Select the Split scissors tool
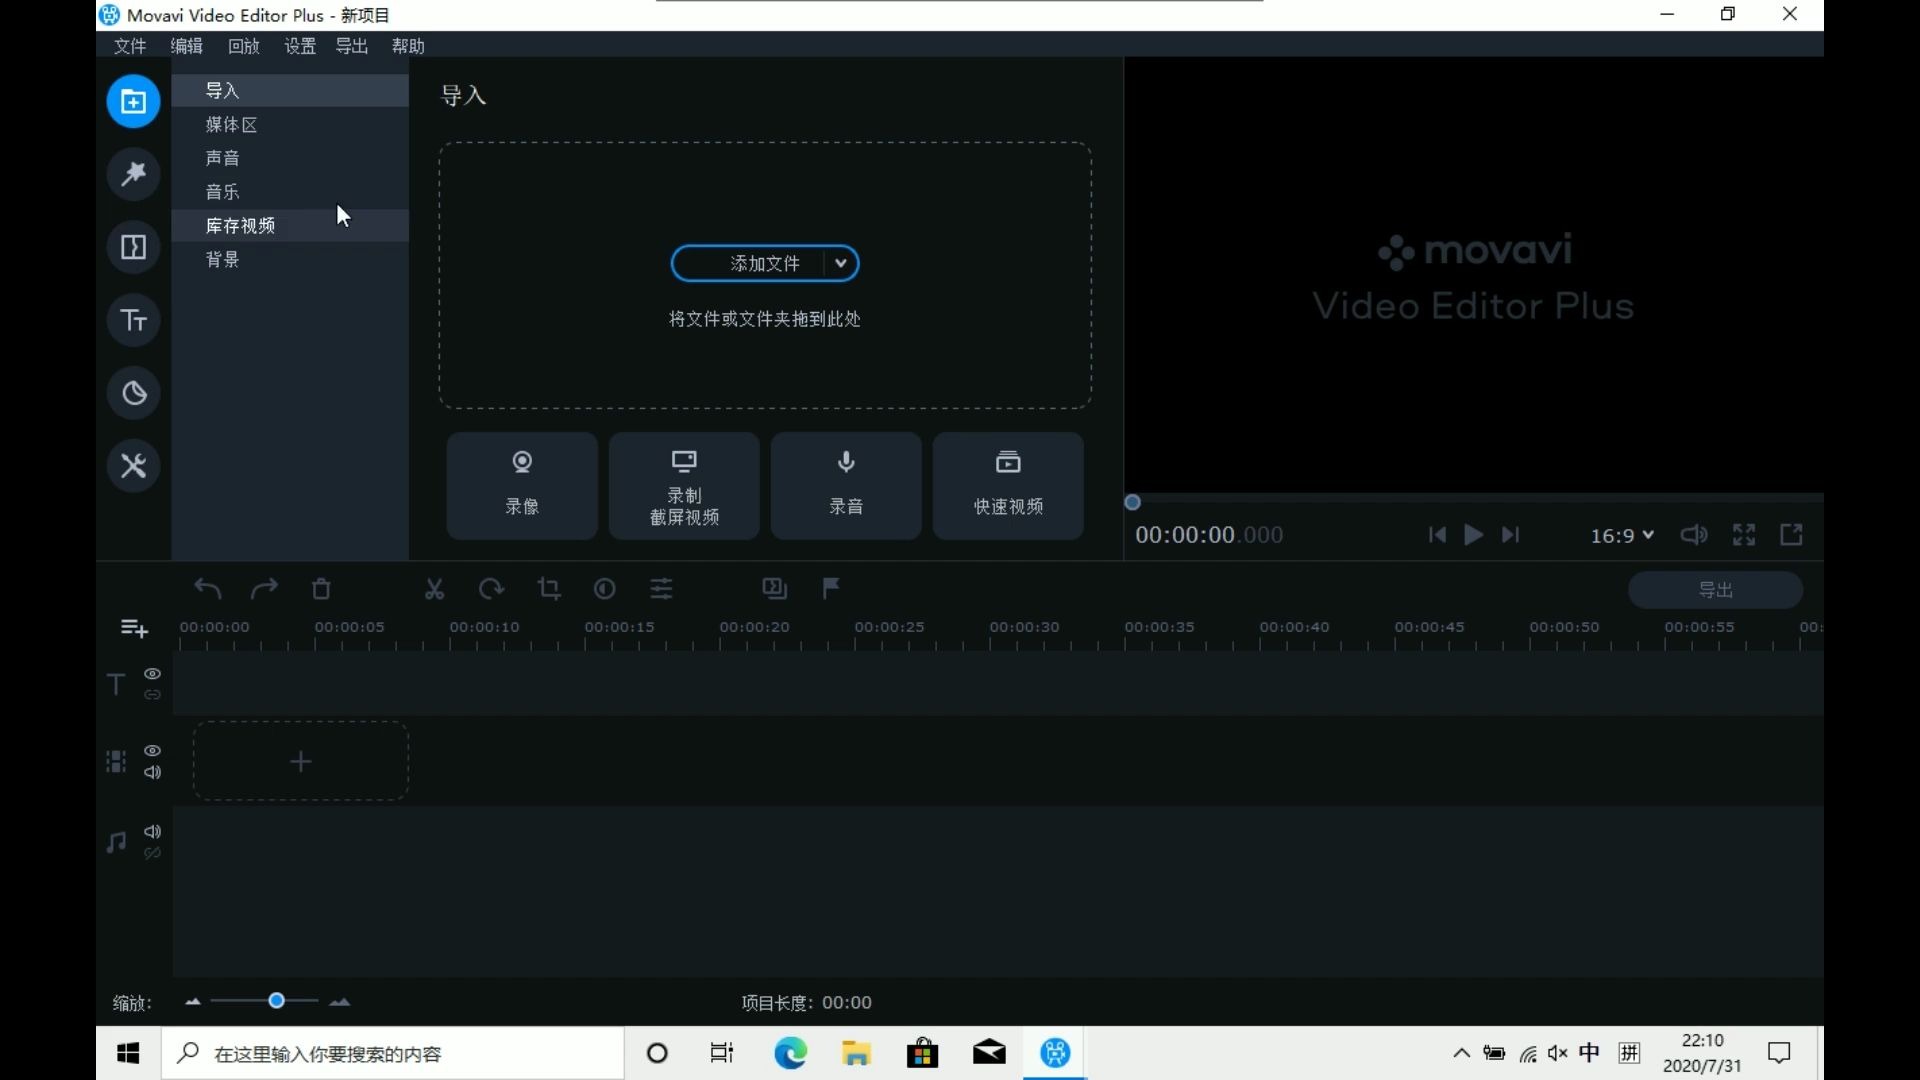 434,589
